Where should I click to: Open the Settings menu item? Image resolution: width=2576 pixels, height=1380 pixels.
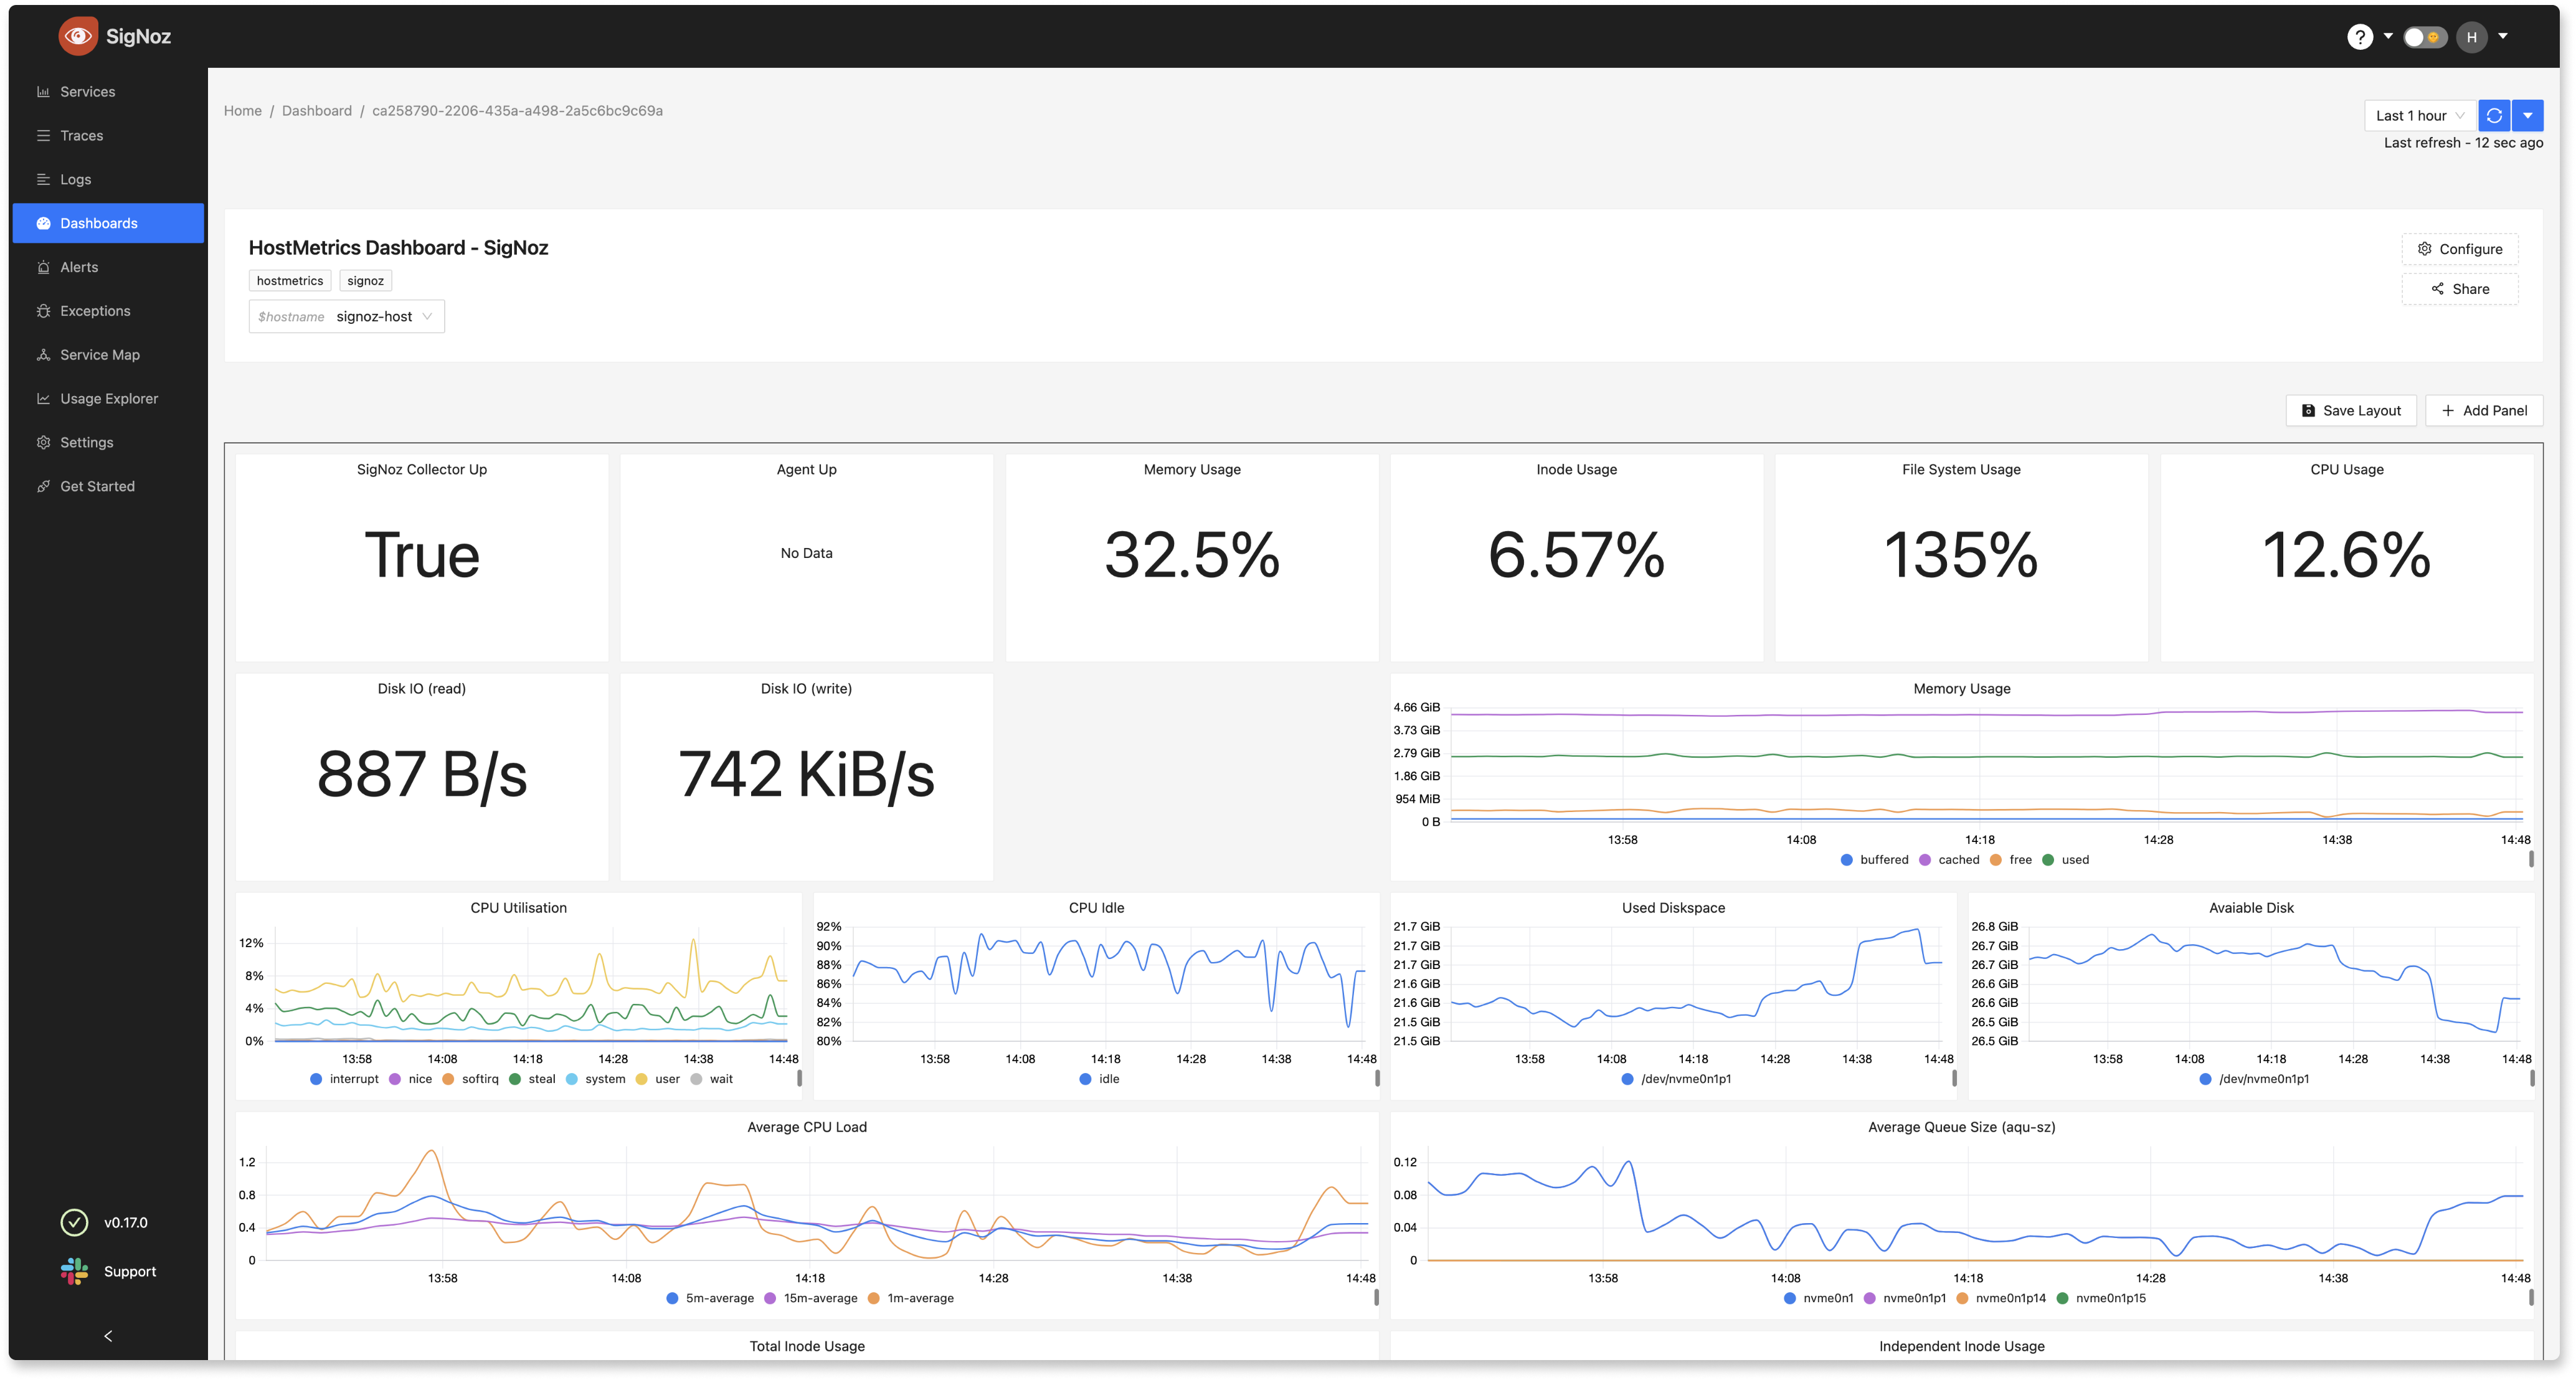click(85, 442)
